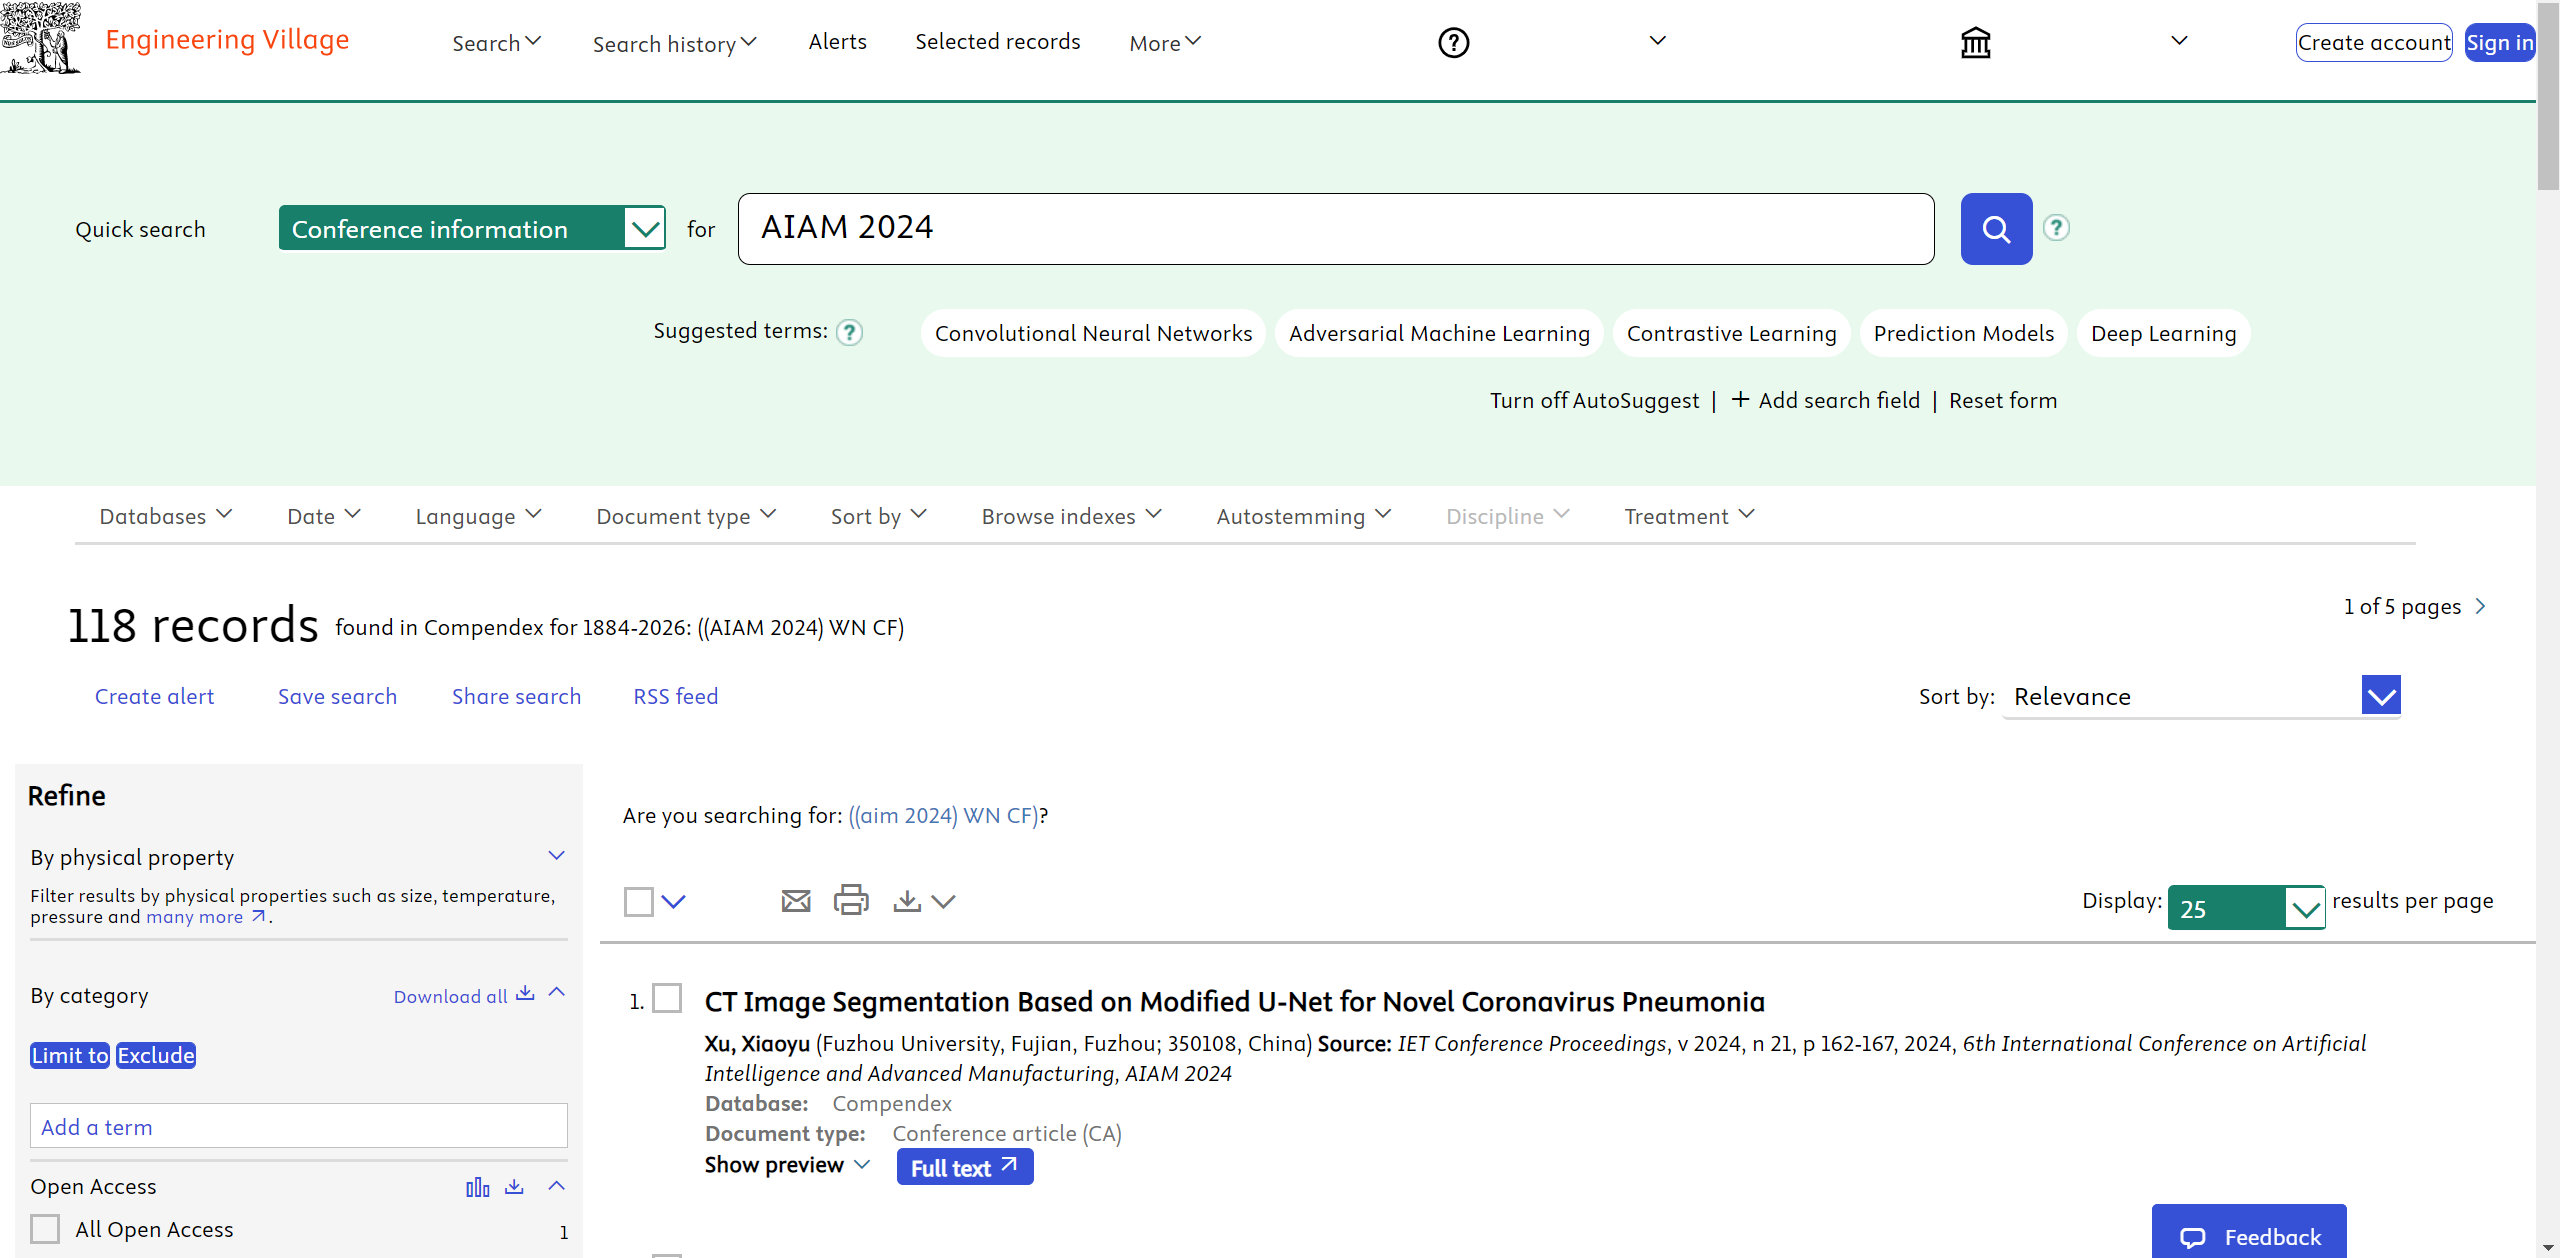Expand Show preview for first result
This screenshot has height=1258, width=2560.
[x=787, y=1165]
